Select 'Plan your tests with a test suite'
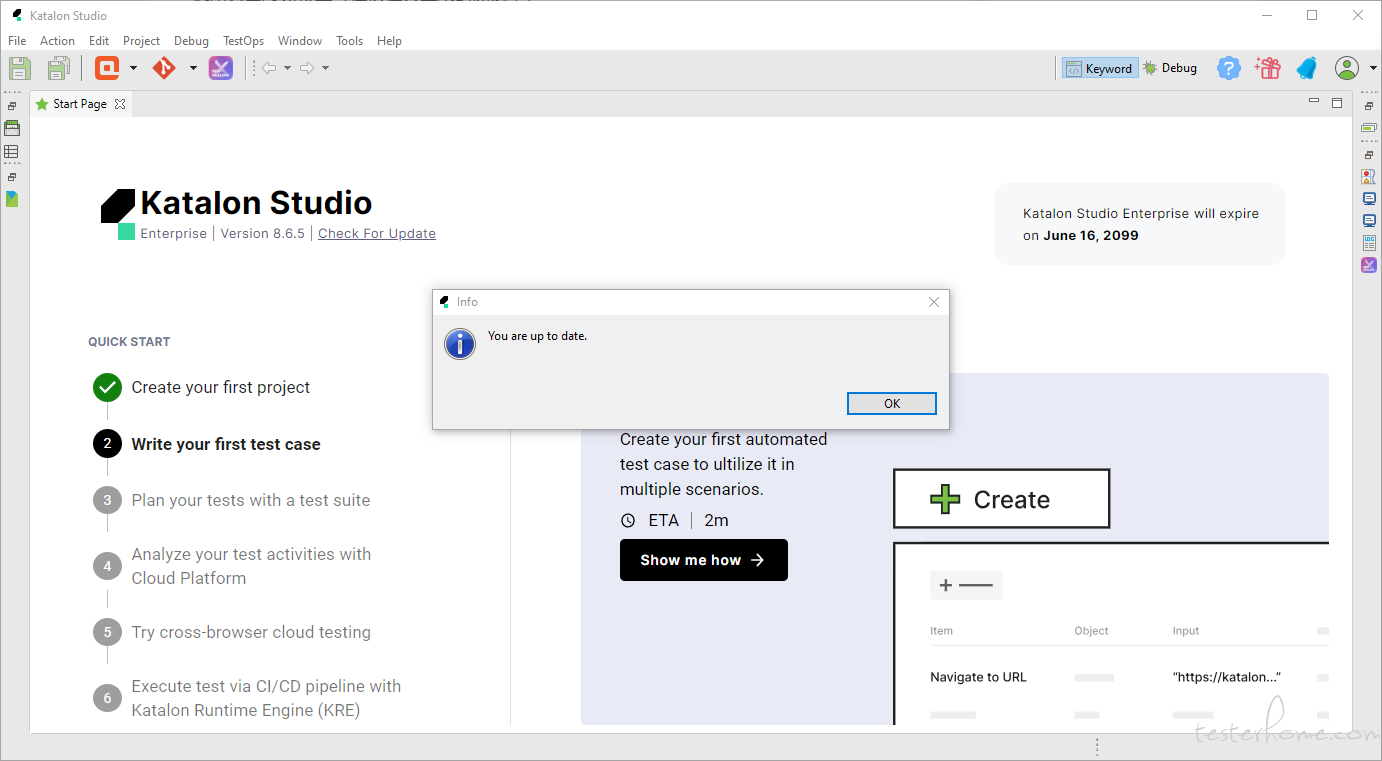This screenshot has width=1382, height=761. pos(251,500)
